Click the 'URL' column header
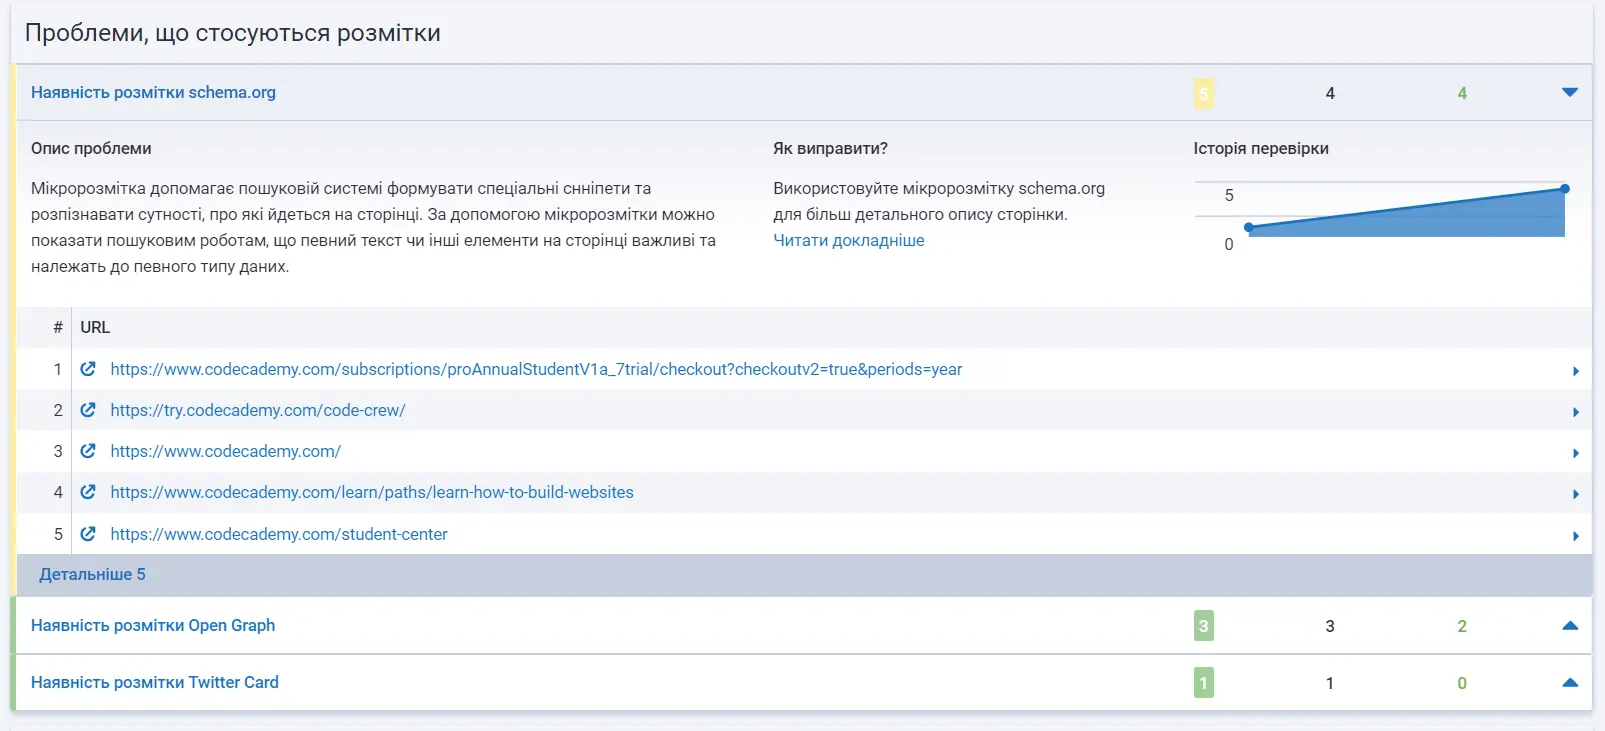Screen dimensions: 1605x731 pos(95,327)
